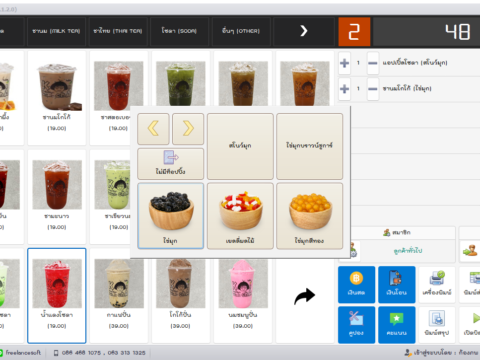Image resolution: width=480 pixels, height=360 pixels.
Task: Choose money transfer phone icon
Action: 396,278
